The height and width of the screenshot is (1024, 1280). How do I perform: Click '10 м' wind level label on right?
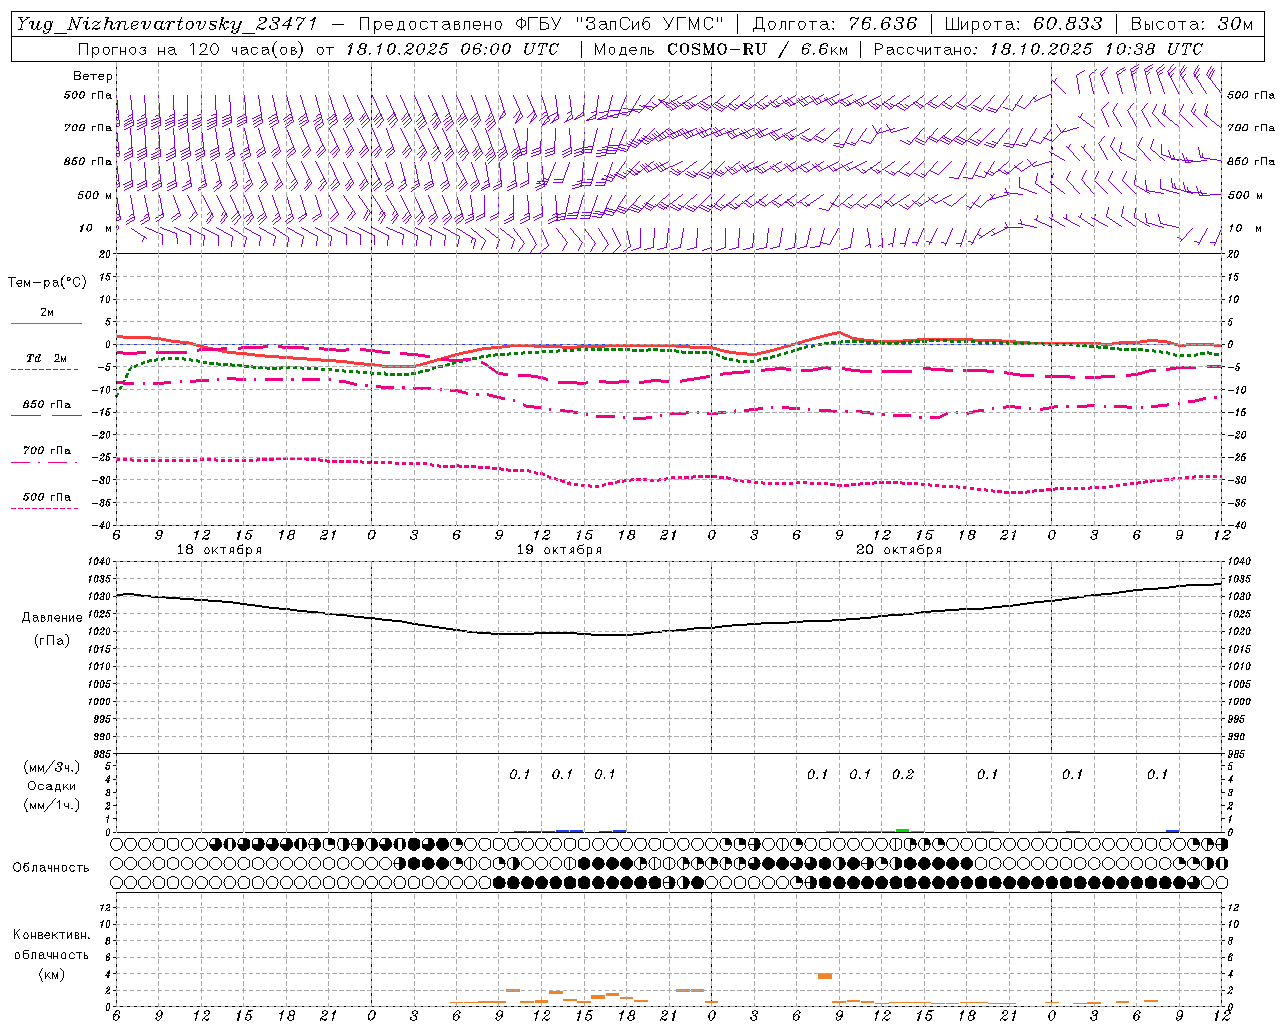[1243, 228]
